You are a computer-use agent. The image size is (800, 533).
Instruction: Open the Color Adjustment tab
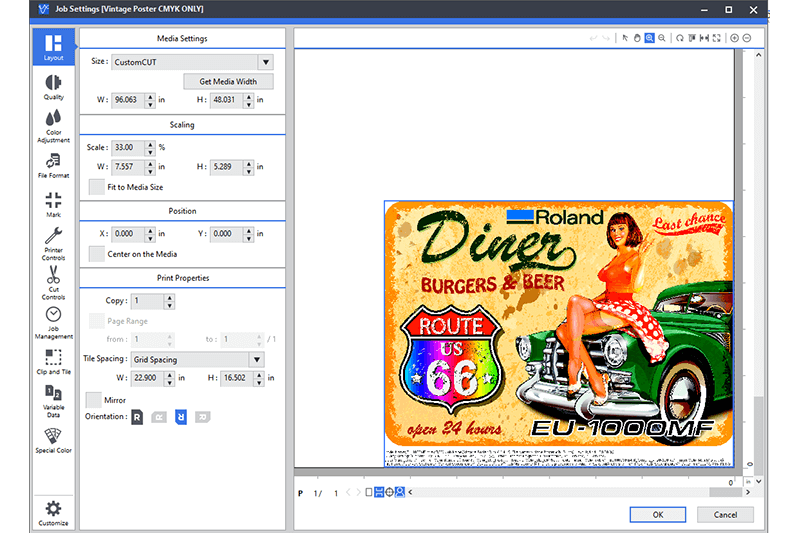[x=54, y=126]
